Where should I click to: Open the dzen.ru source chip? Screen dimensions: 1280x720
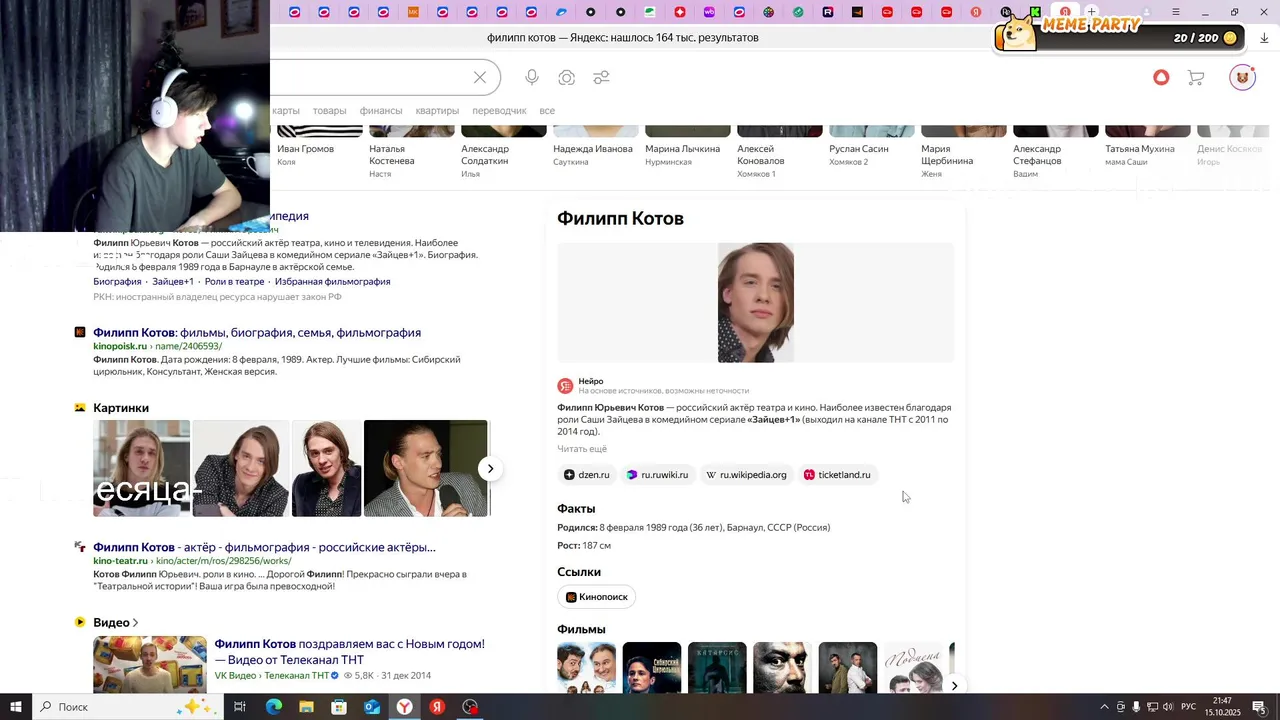pyautogui.click(x=586, y=475)
